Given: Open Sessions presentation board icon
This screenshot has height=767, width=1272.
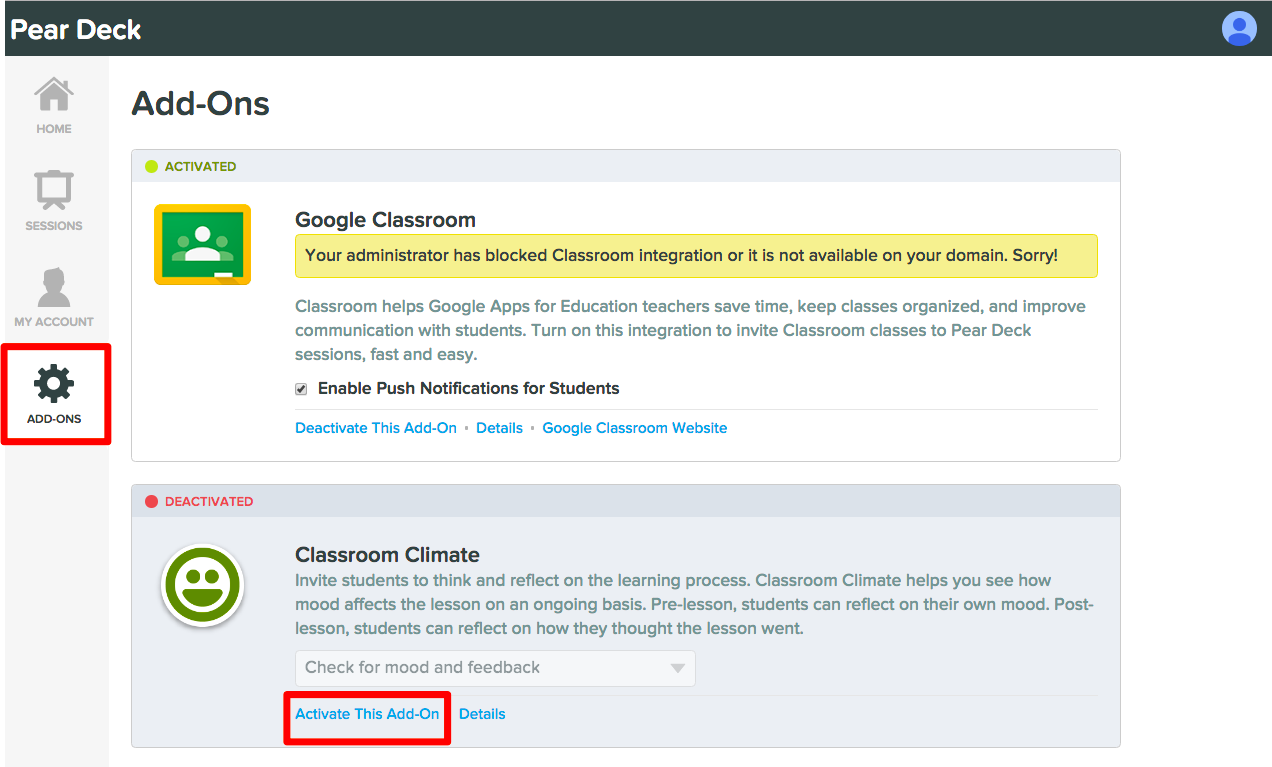Looking at the screenshot, I should 54,191.
